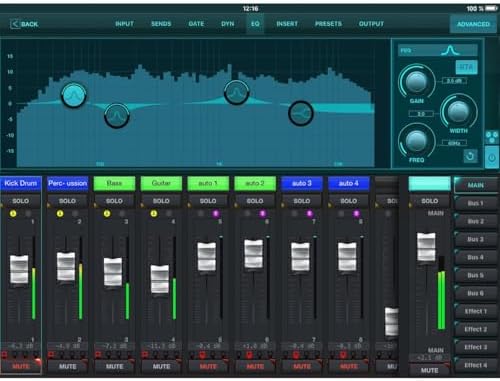Open the PRESETS tab
This screenshot has height=381, width=500.
tap(328, 24)
